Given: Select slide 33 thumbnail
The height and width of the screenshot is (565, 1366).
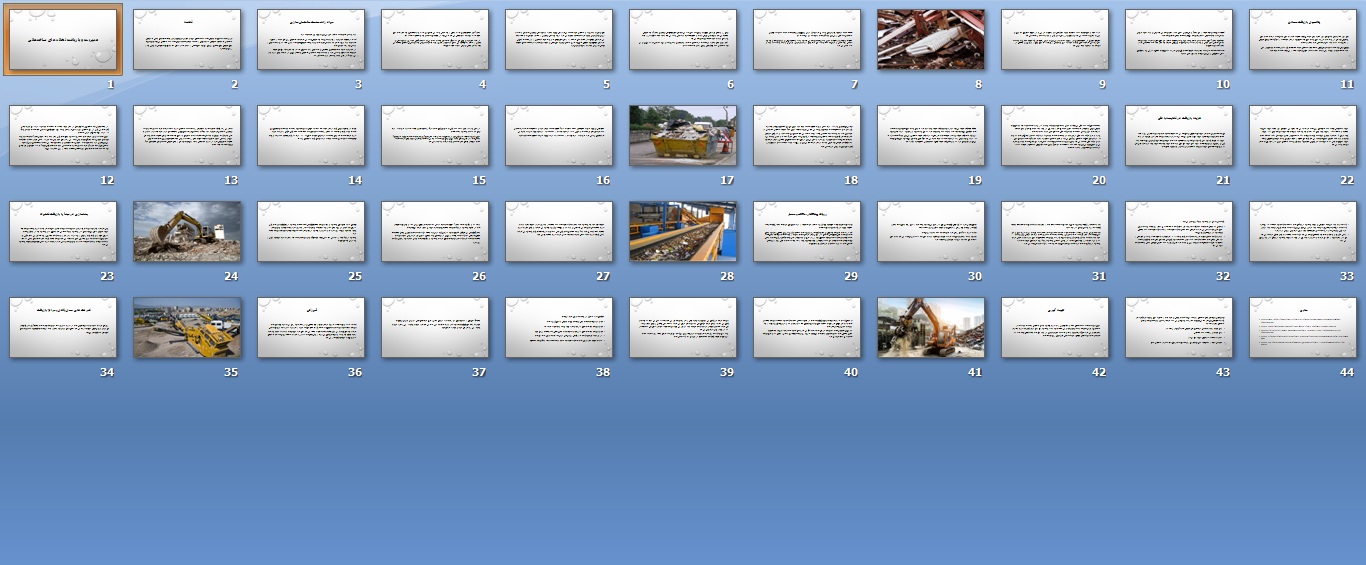Looking at the screenshot, I should click(1303, 232).
